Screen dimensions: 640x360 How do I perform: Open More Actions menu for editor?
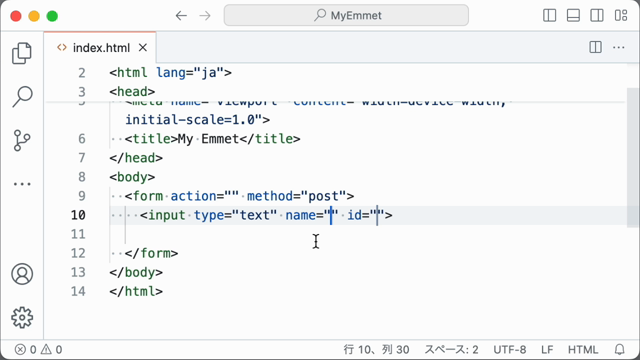619,47
